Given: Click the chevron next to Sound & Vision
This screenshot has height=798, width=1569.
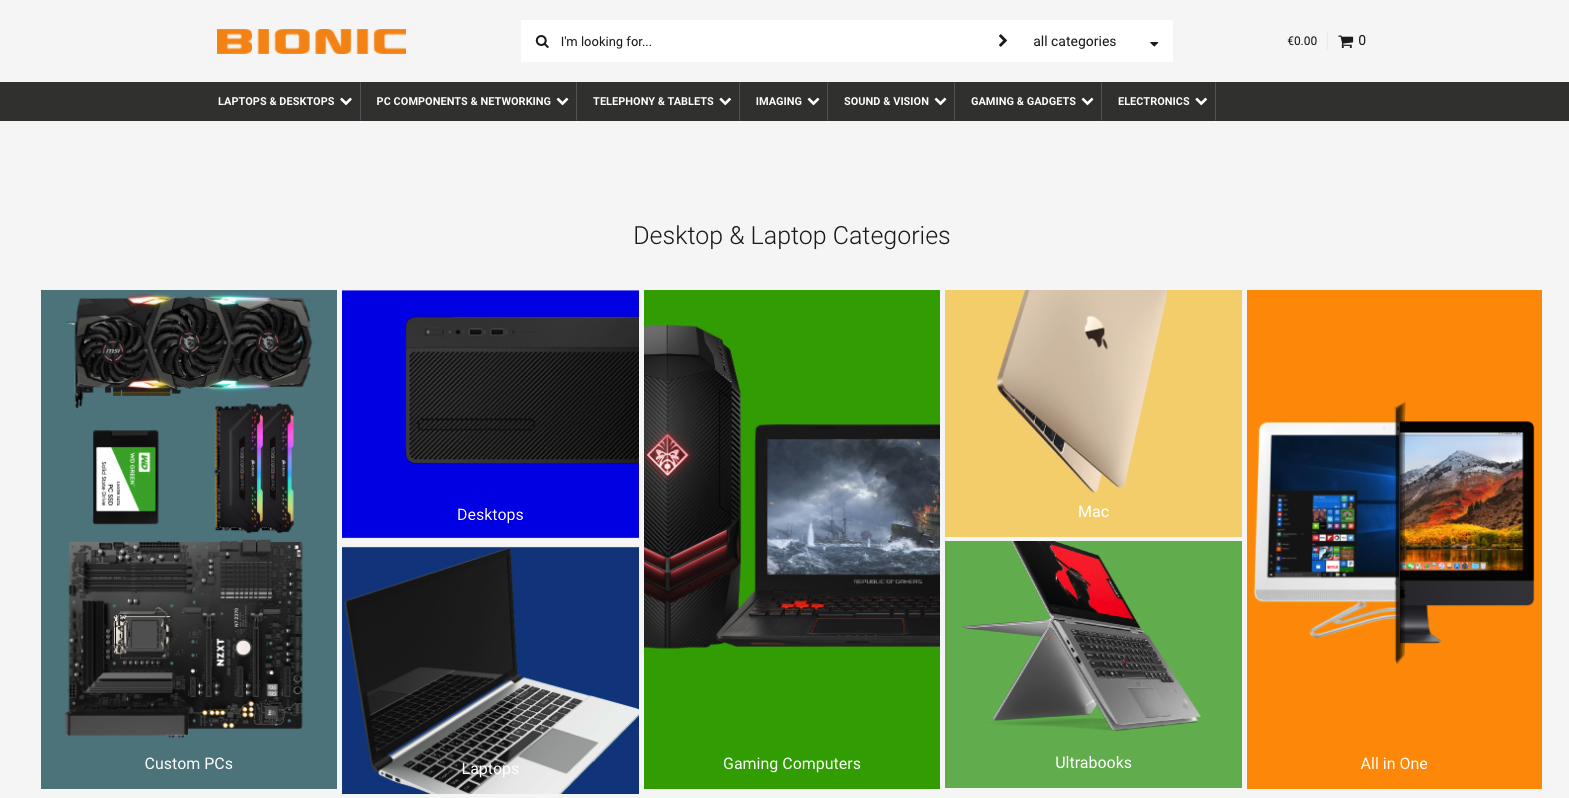Looking at the screenshot, I should coord(940,101).
